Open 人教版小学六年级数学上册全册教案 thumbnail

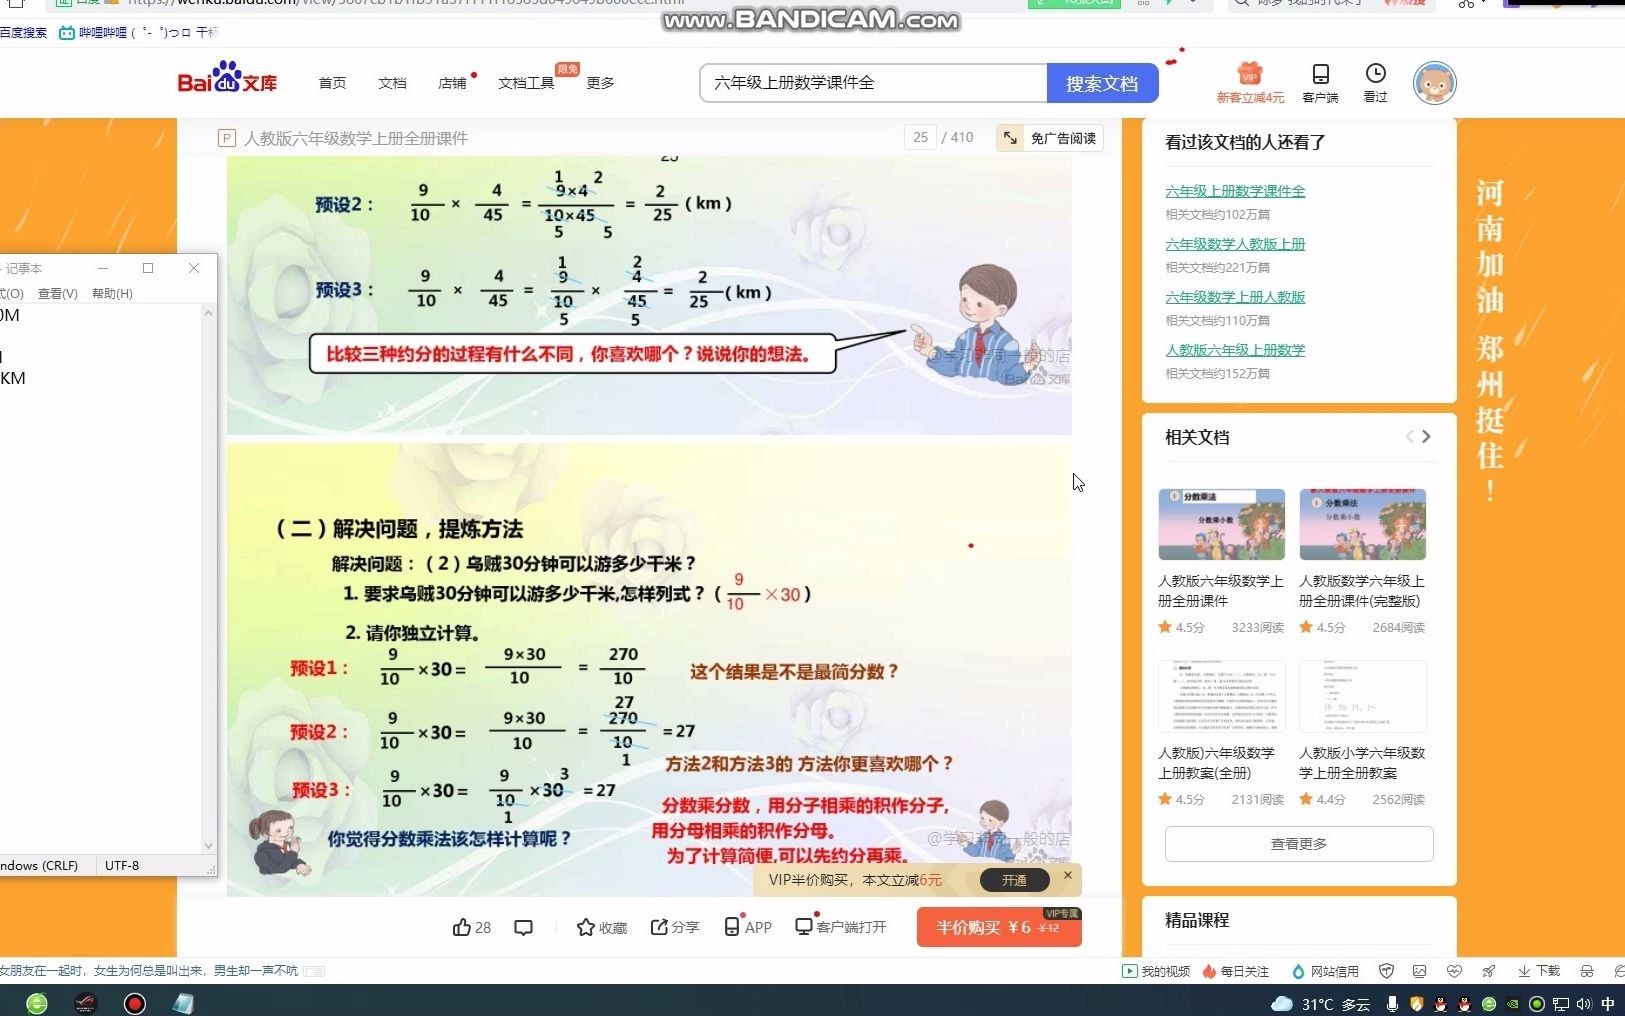click(x=1362, y=696)
